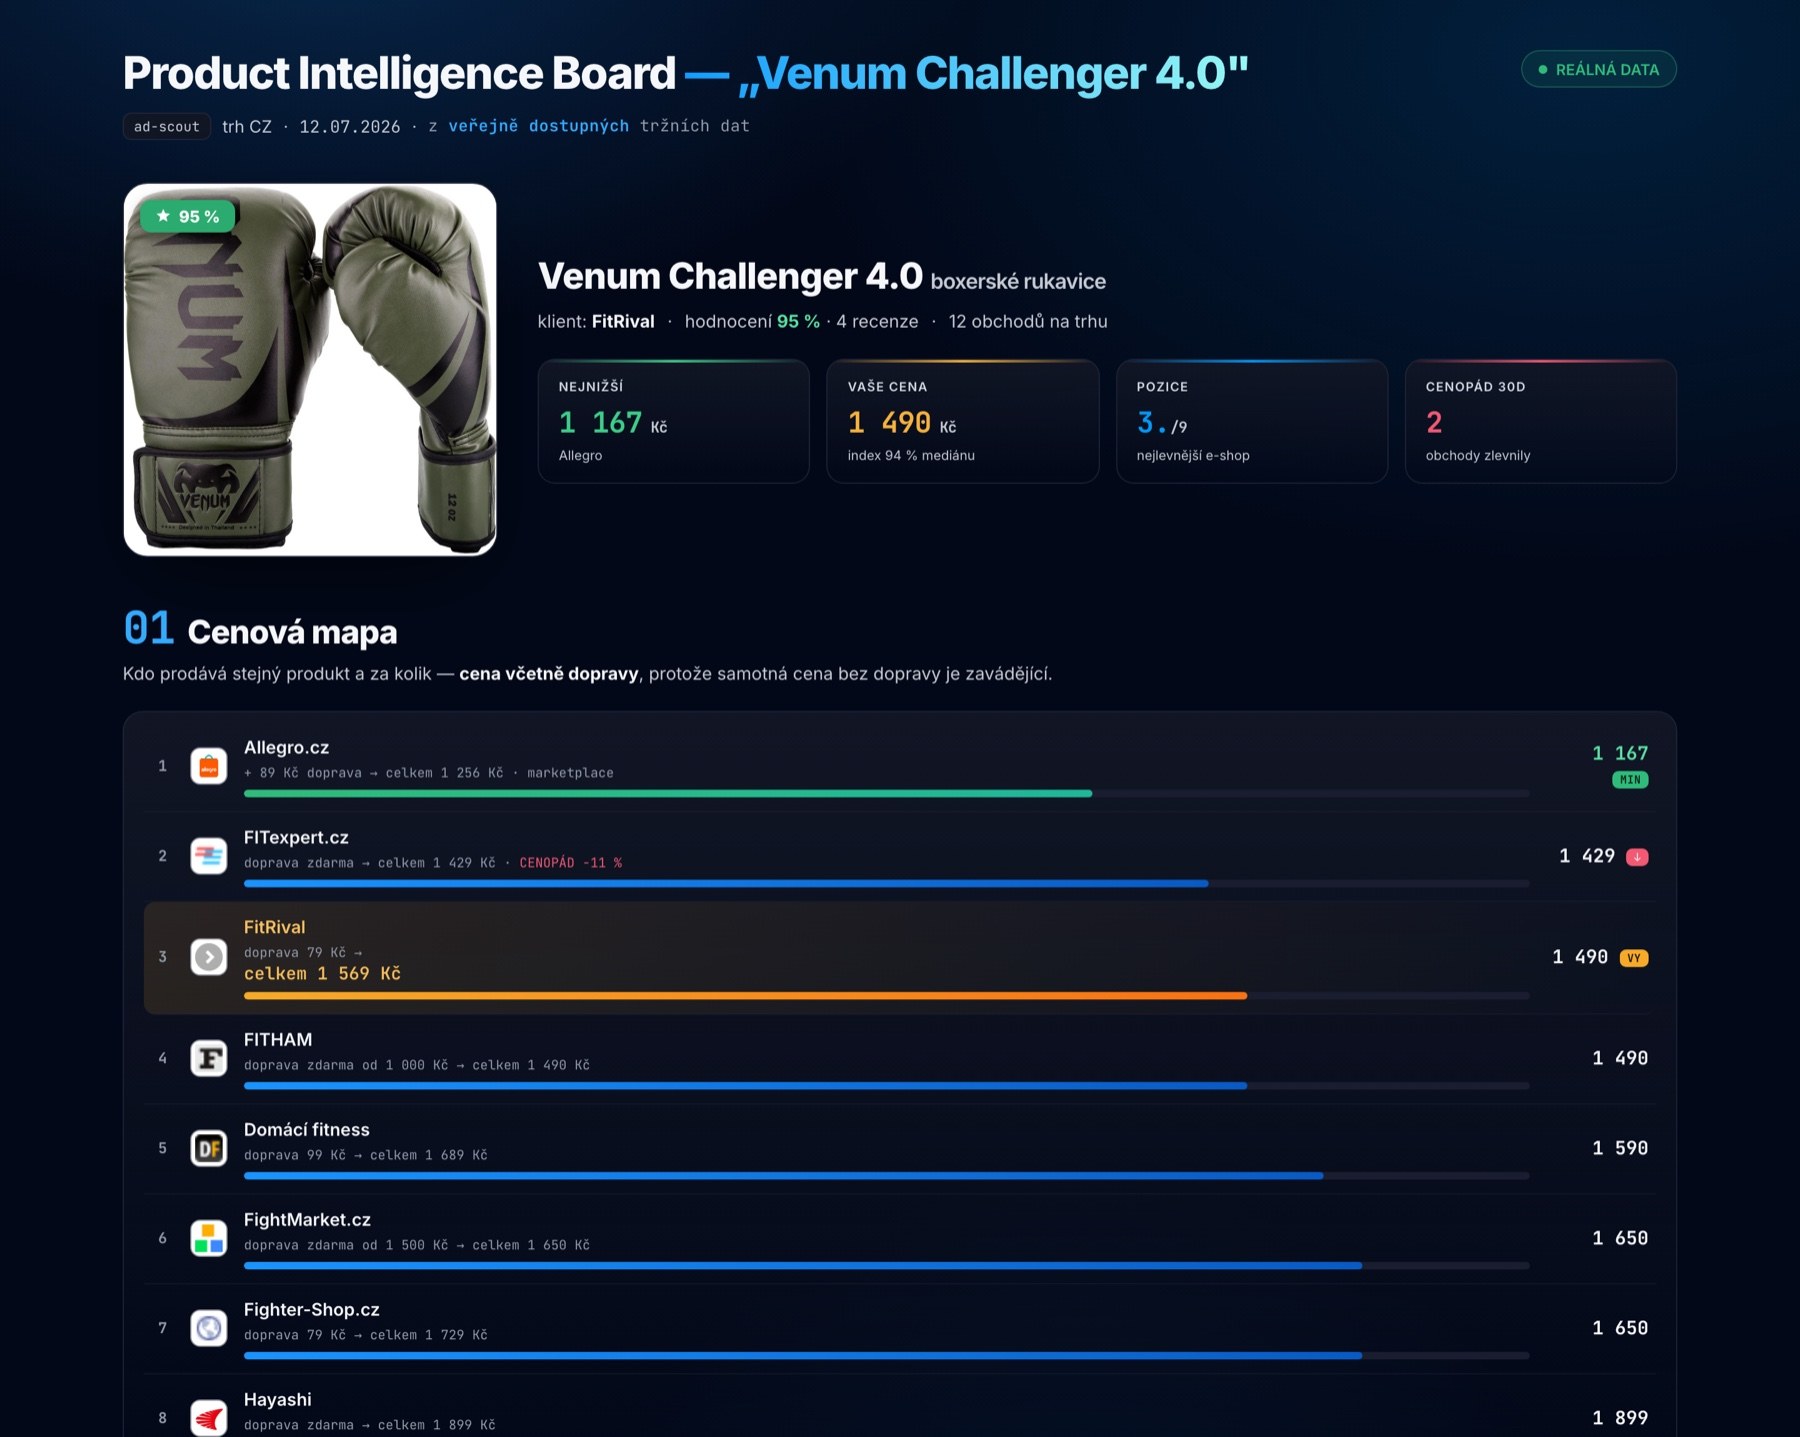Viewport: 1800px width, 1437px height.
Task: Click the '4 recenze' text
Action: click(877, 321)
